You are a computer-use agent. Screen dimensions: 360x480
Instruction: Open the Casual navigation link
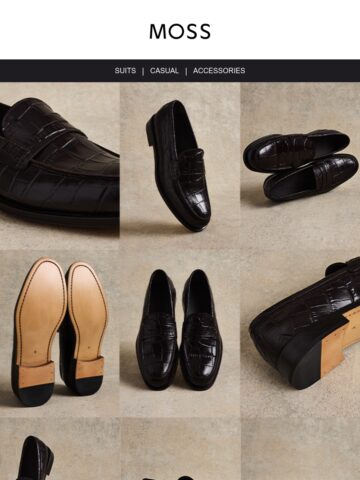tap(164, 71)
